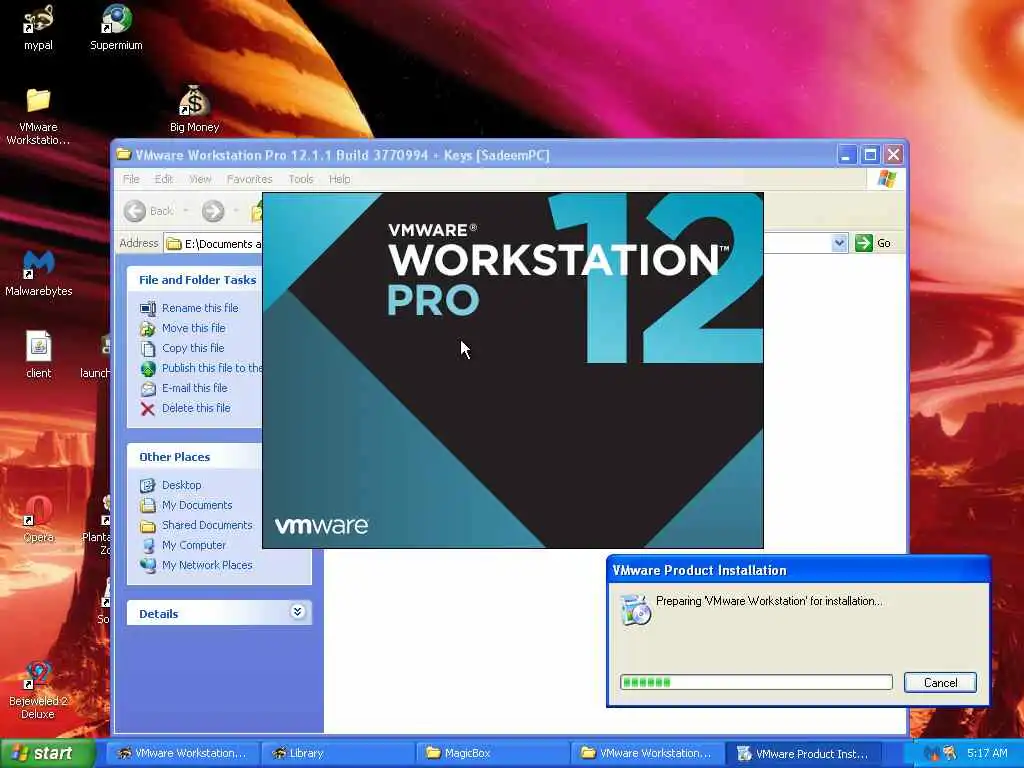The width and height of the screenshot is (1024, 768).
Task: Expand the Details panel chevron
Action: point(297,612)
